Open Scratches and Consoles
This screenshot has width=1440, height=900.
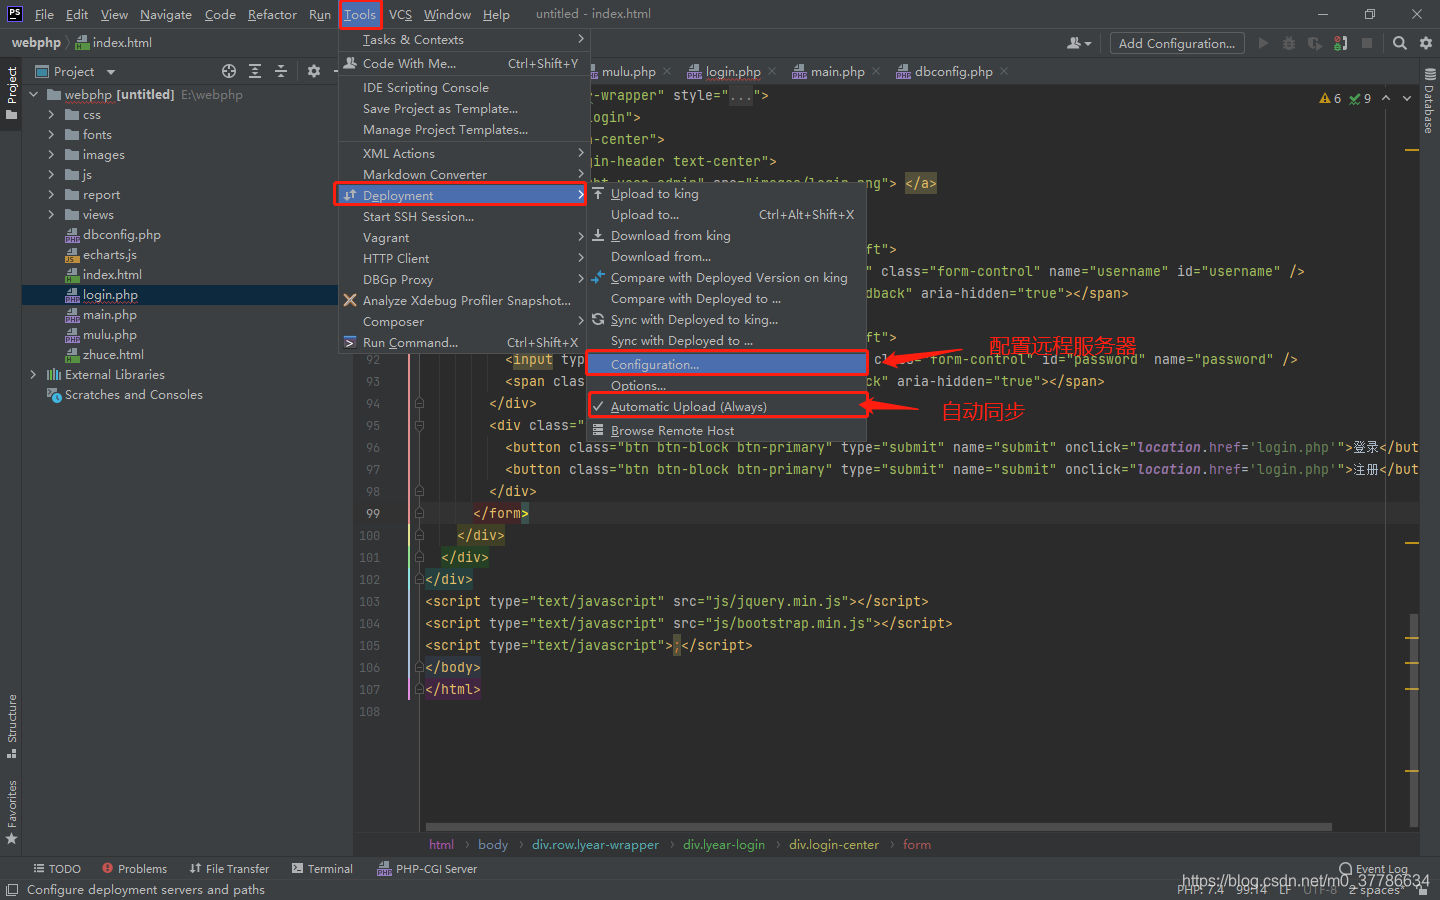click(x=133, y=394)
